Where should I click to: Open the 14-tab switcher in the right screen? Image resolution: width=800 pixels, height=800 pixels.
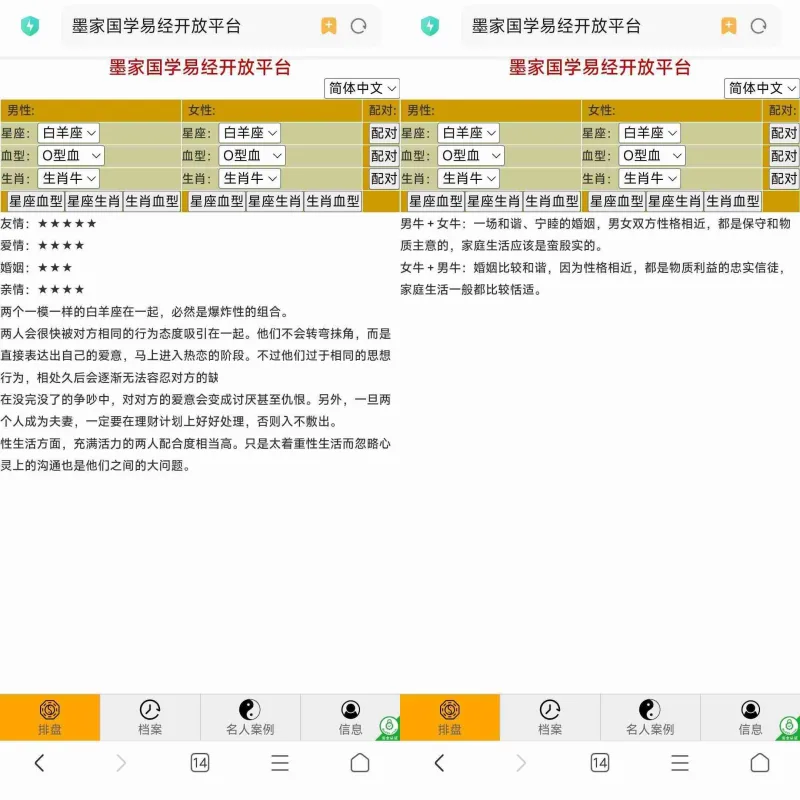coord(599,763)
